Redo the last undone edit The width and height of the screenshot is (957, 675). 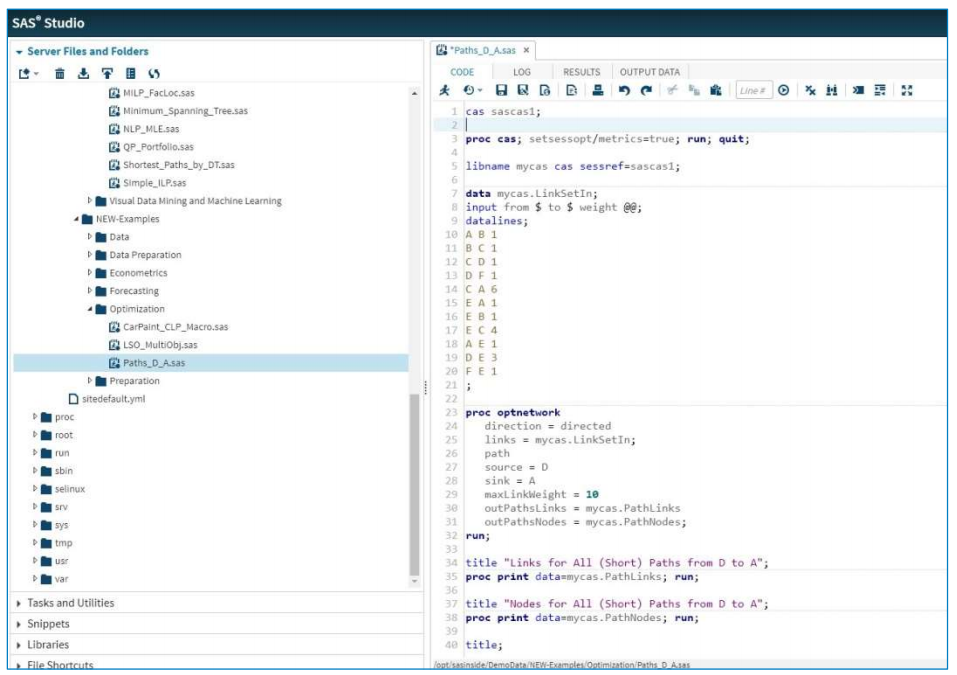point(646,90)
